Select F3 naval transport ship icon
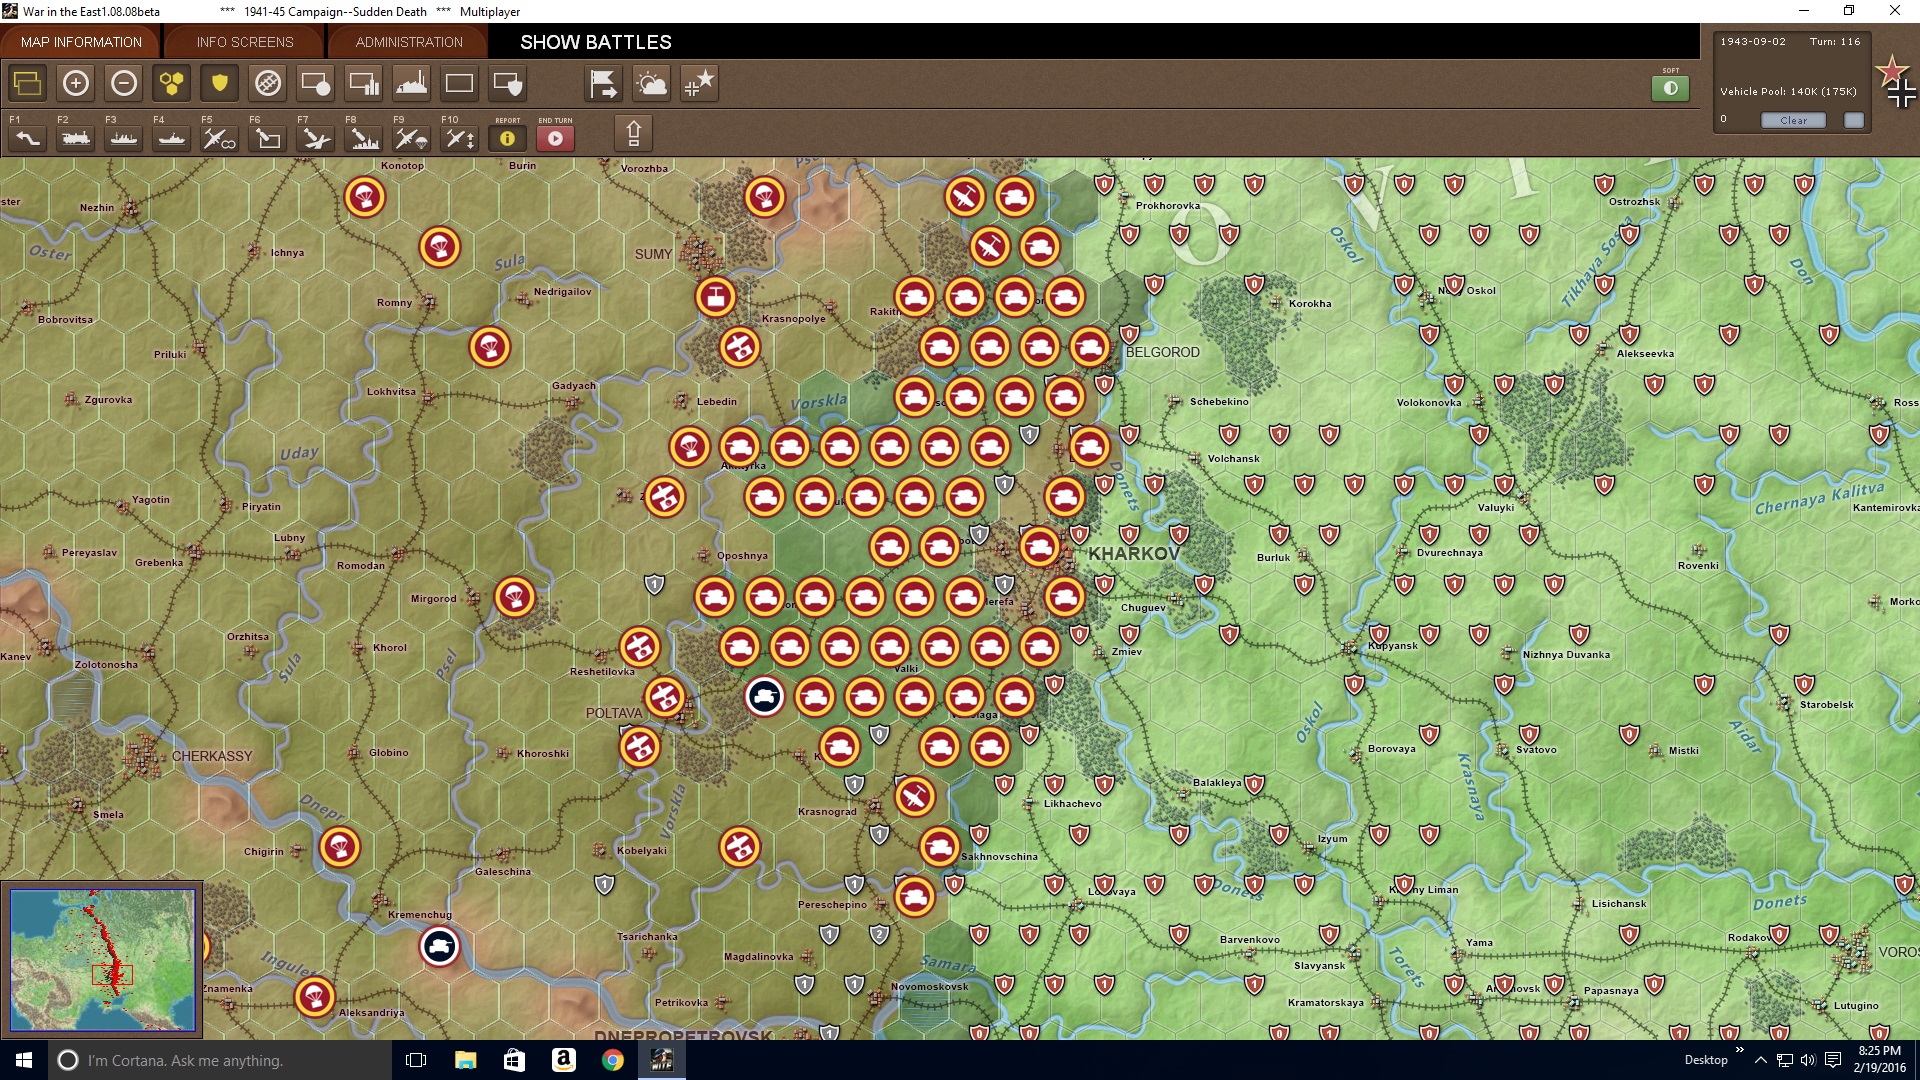 pos(124,138)
